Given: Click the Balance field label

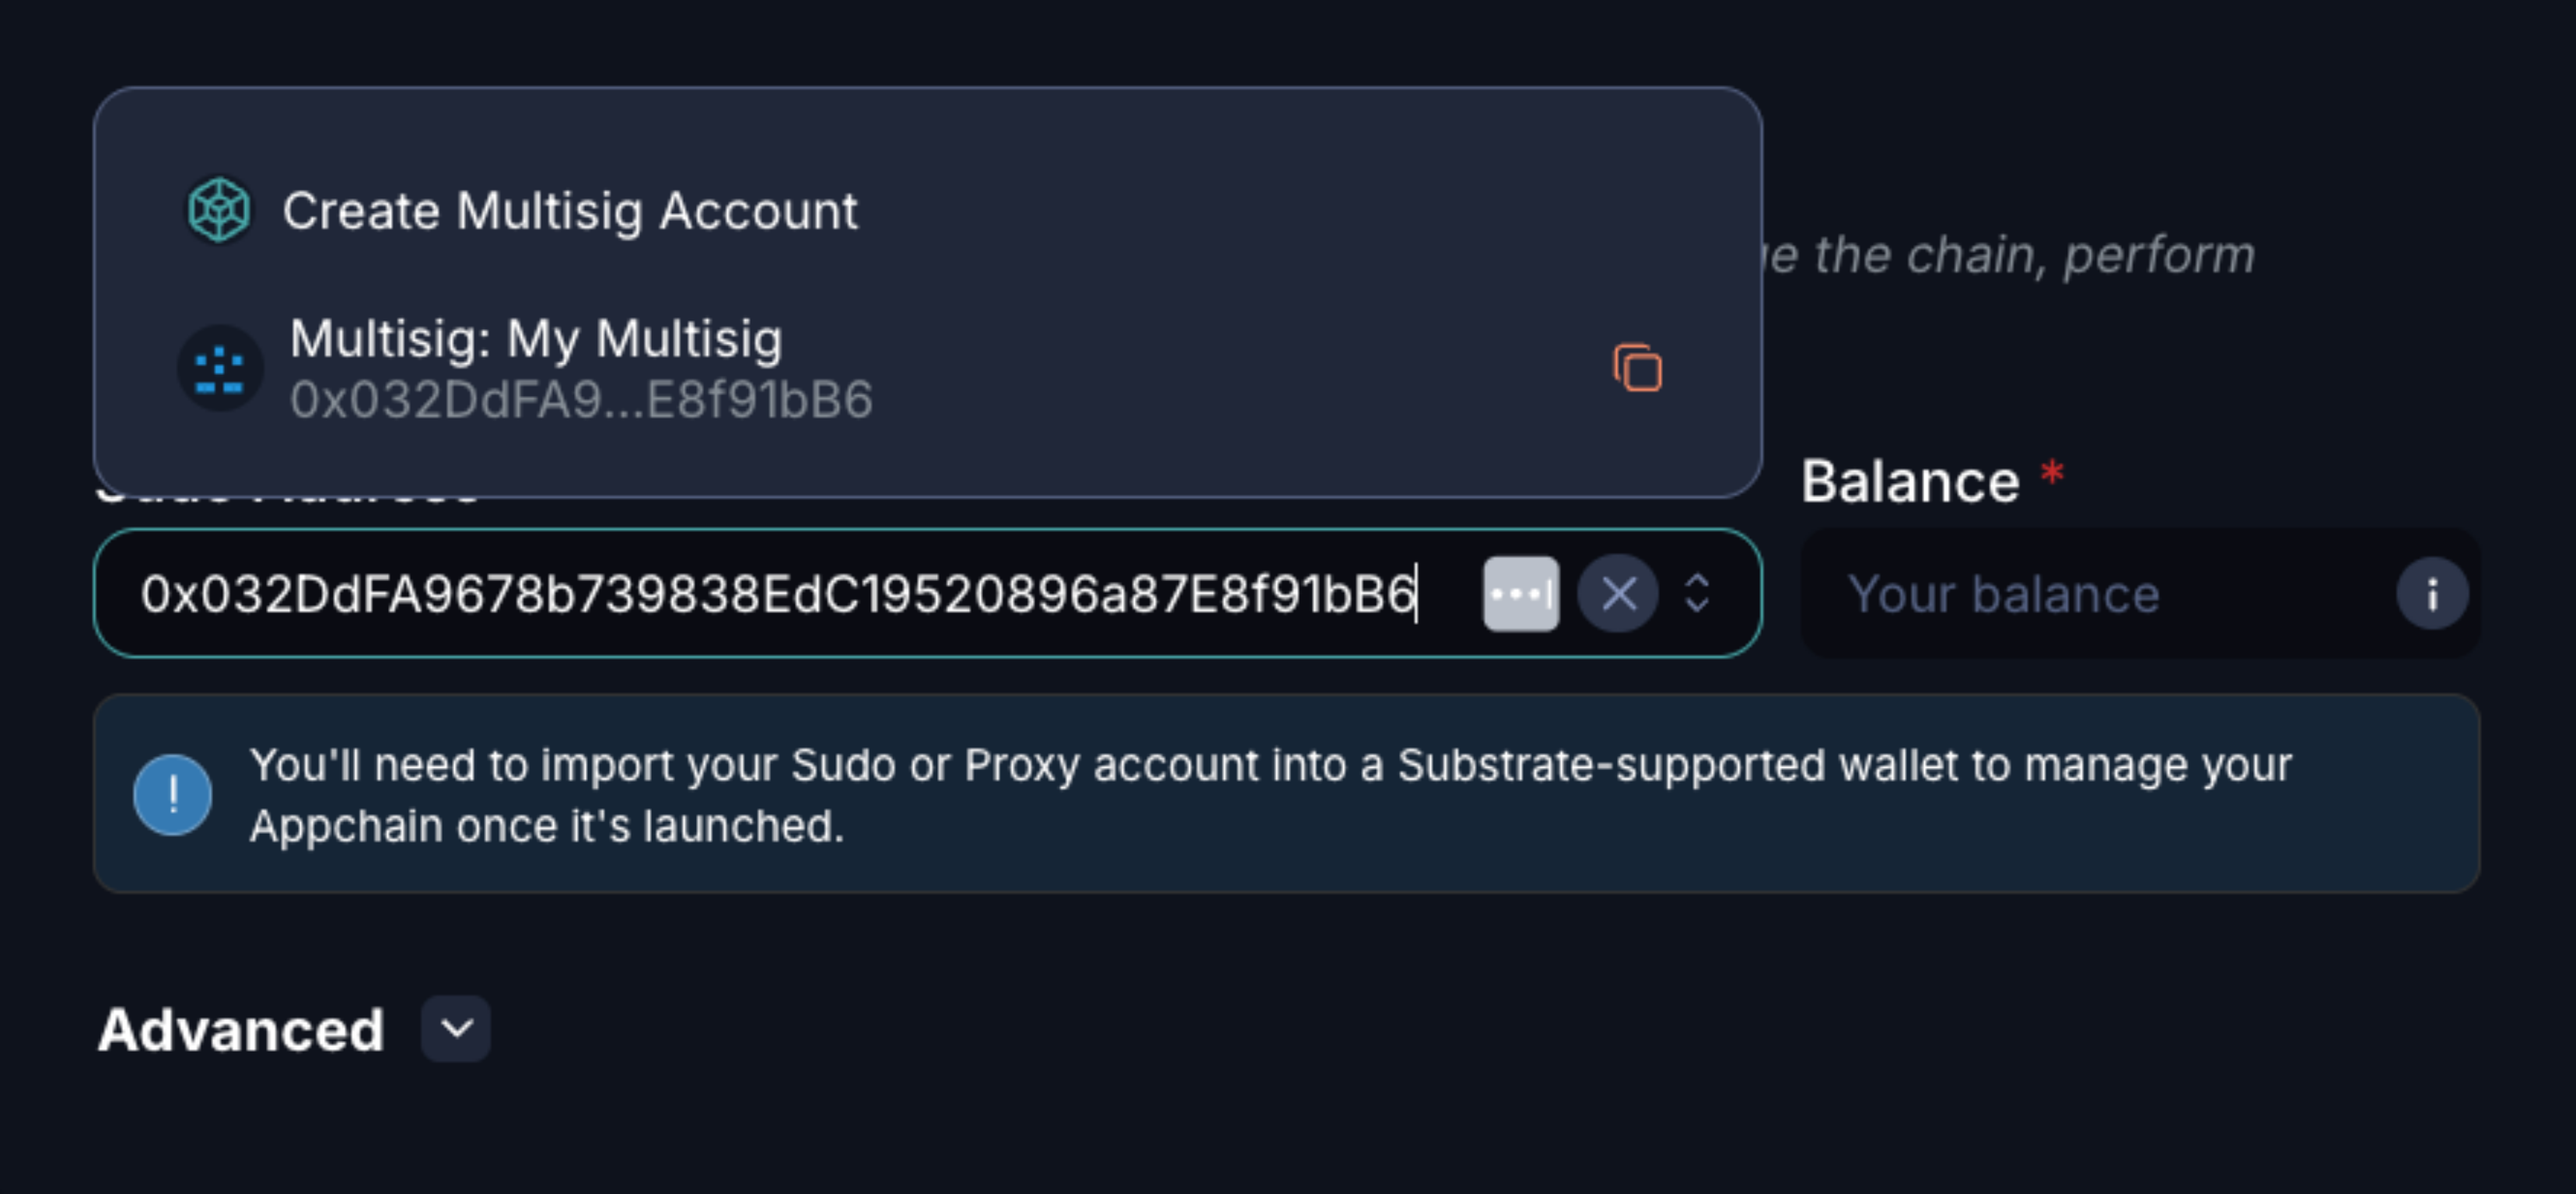Looking at the screenshot, I should click(x=1910, y=482).
